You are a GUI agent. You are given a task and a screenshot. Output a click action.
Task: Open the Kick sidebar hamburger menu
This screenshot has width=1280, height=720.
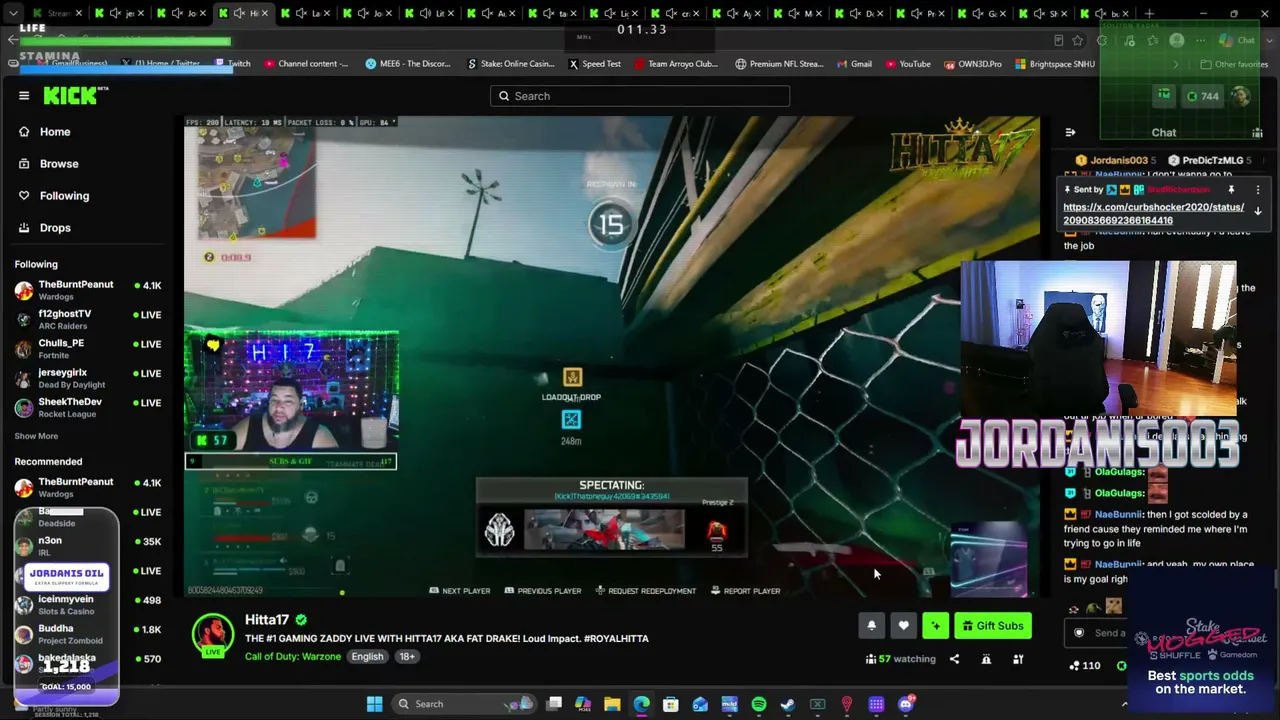pos(24,96)
